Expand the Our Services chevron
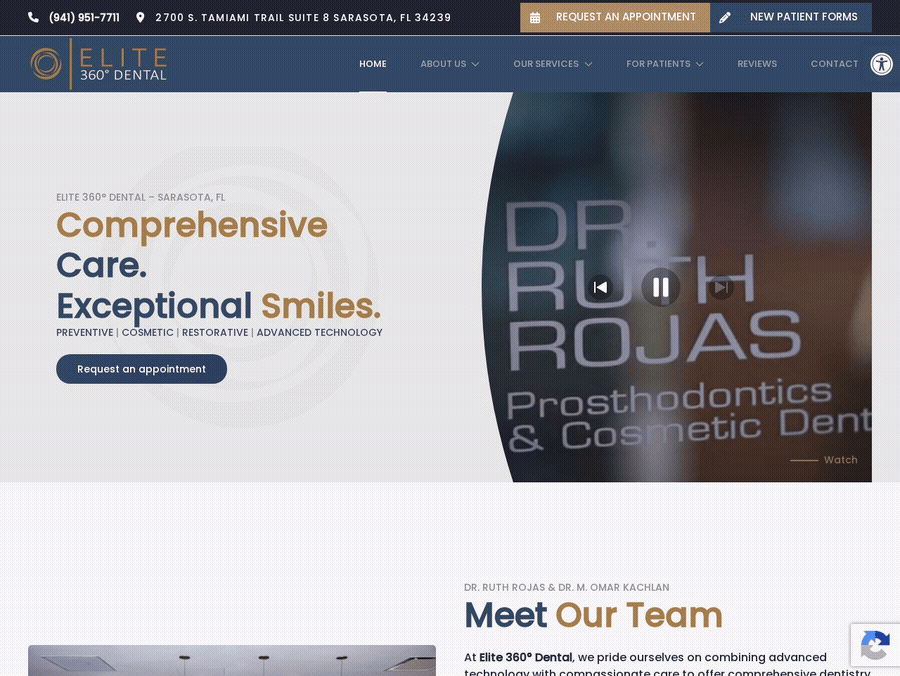This screenshot has width=900, height=676. [x=588, y=64]
